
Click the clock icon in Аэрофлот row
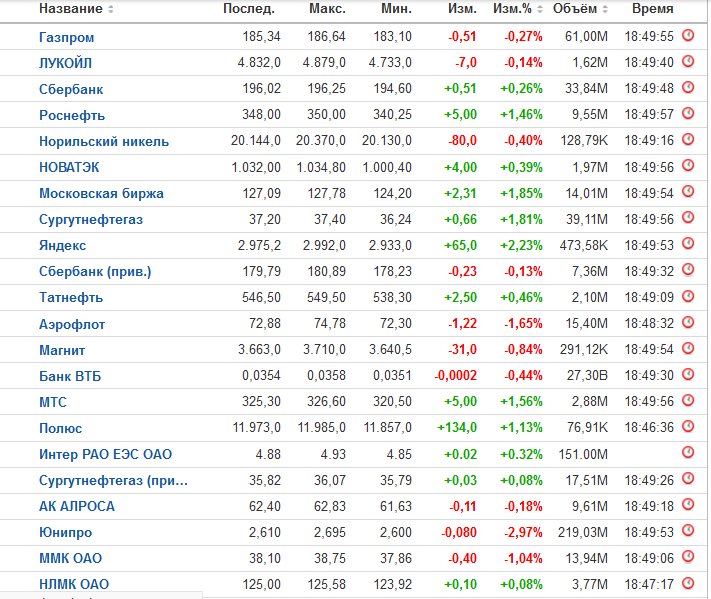pos(688,322)
